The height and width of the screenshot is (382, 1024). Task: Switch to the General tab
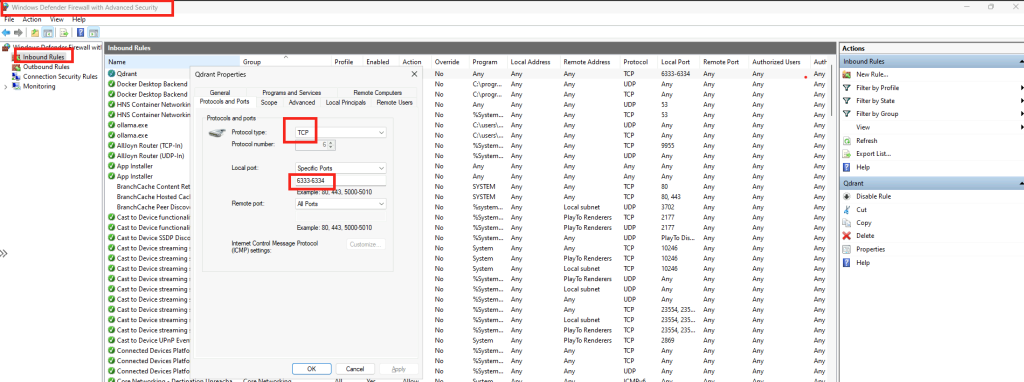tap(220, 93)
